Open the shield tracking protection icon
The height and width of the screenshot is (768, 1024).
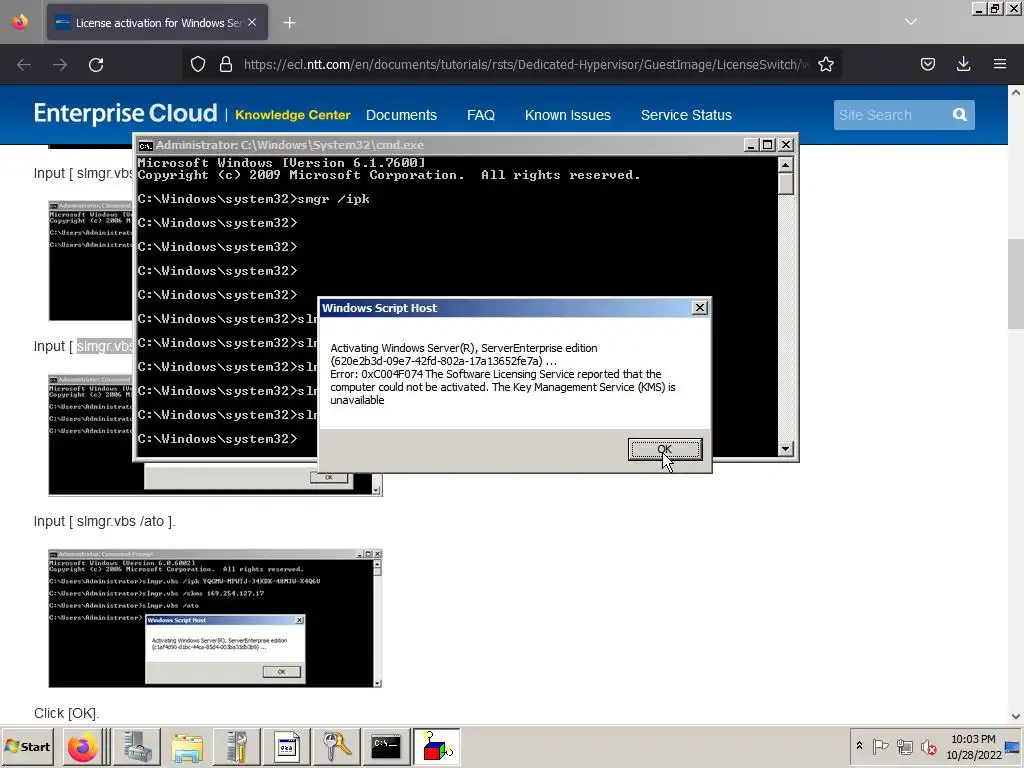(x=198, y=64)
